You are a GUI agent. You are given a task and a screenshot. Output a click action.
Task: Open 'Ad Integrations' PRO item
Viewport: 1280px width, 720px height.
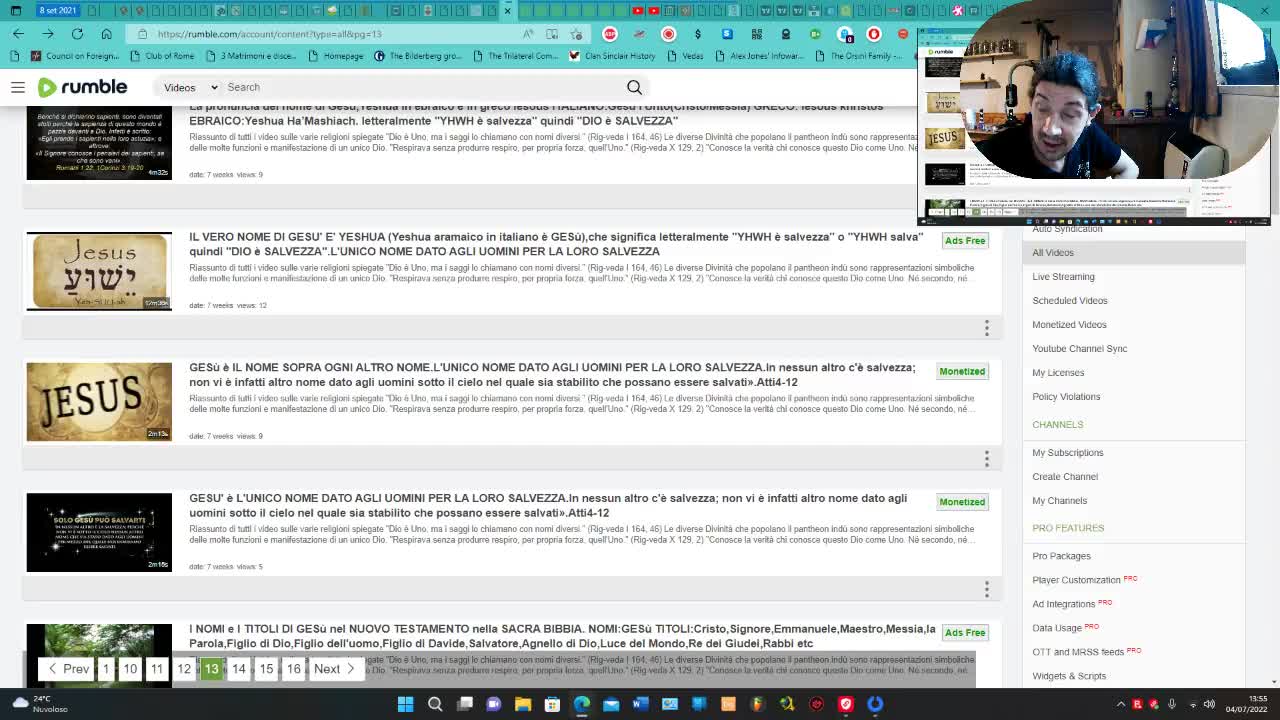coord(1072,604)
